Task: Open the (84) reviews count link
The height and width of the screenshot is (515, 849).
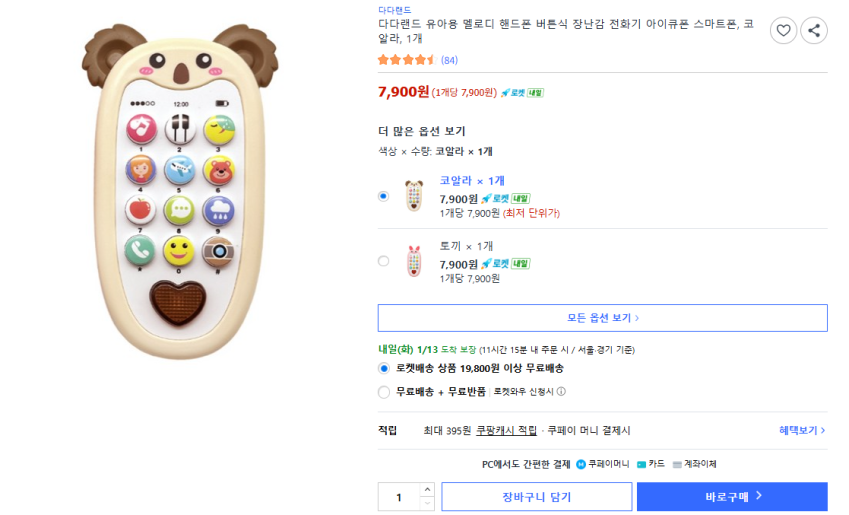Action: (x=449, y=60)
